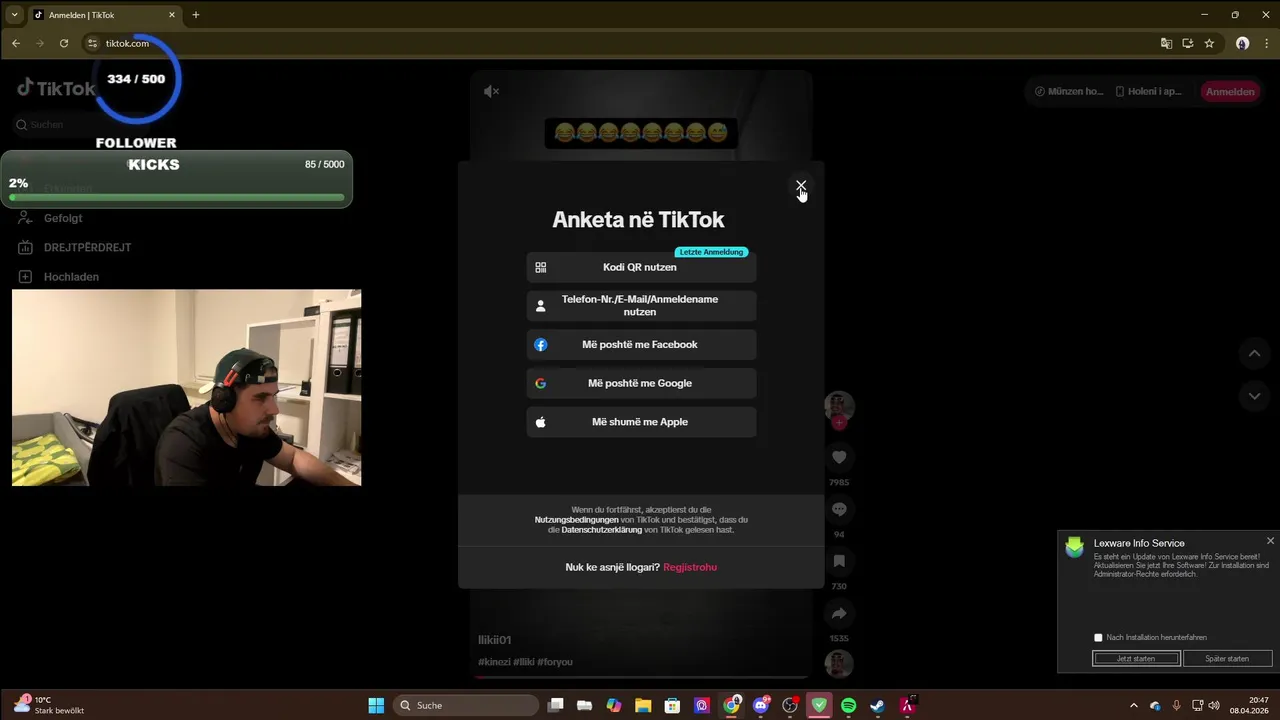This screenshot has height=720, width=1280.
Task: Show hidden tray icons chevron
Action: click(1134, 706)
